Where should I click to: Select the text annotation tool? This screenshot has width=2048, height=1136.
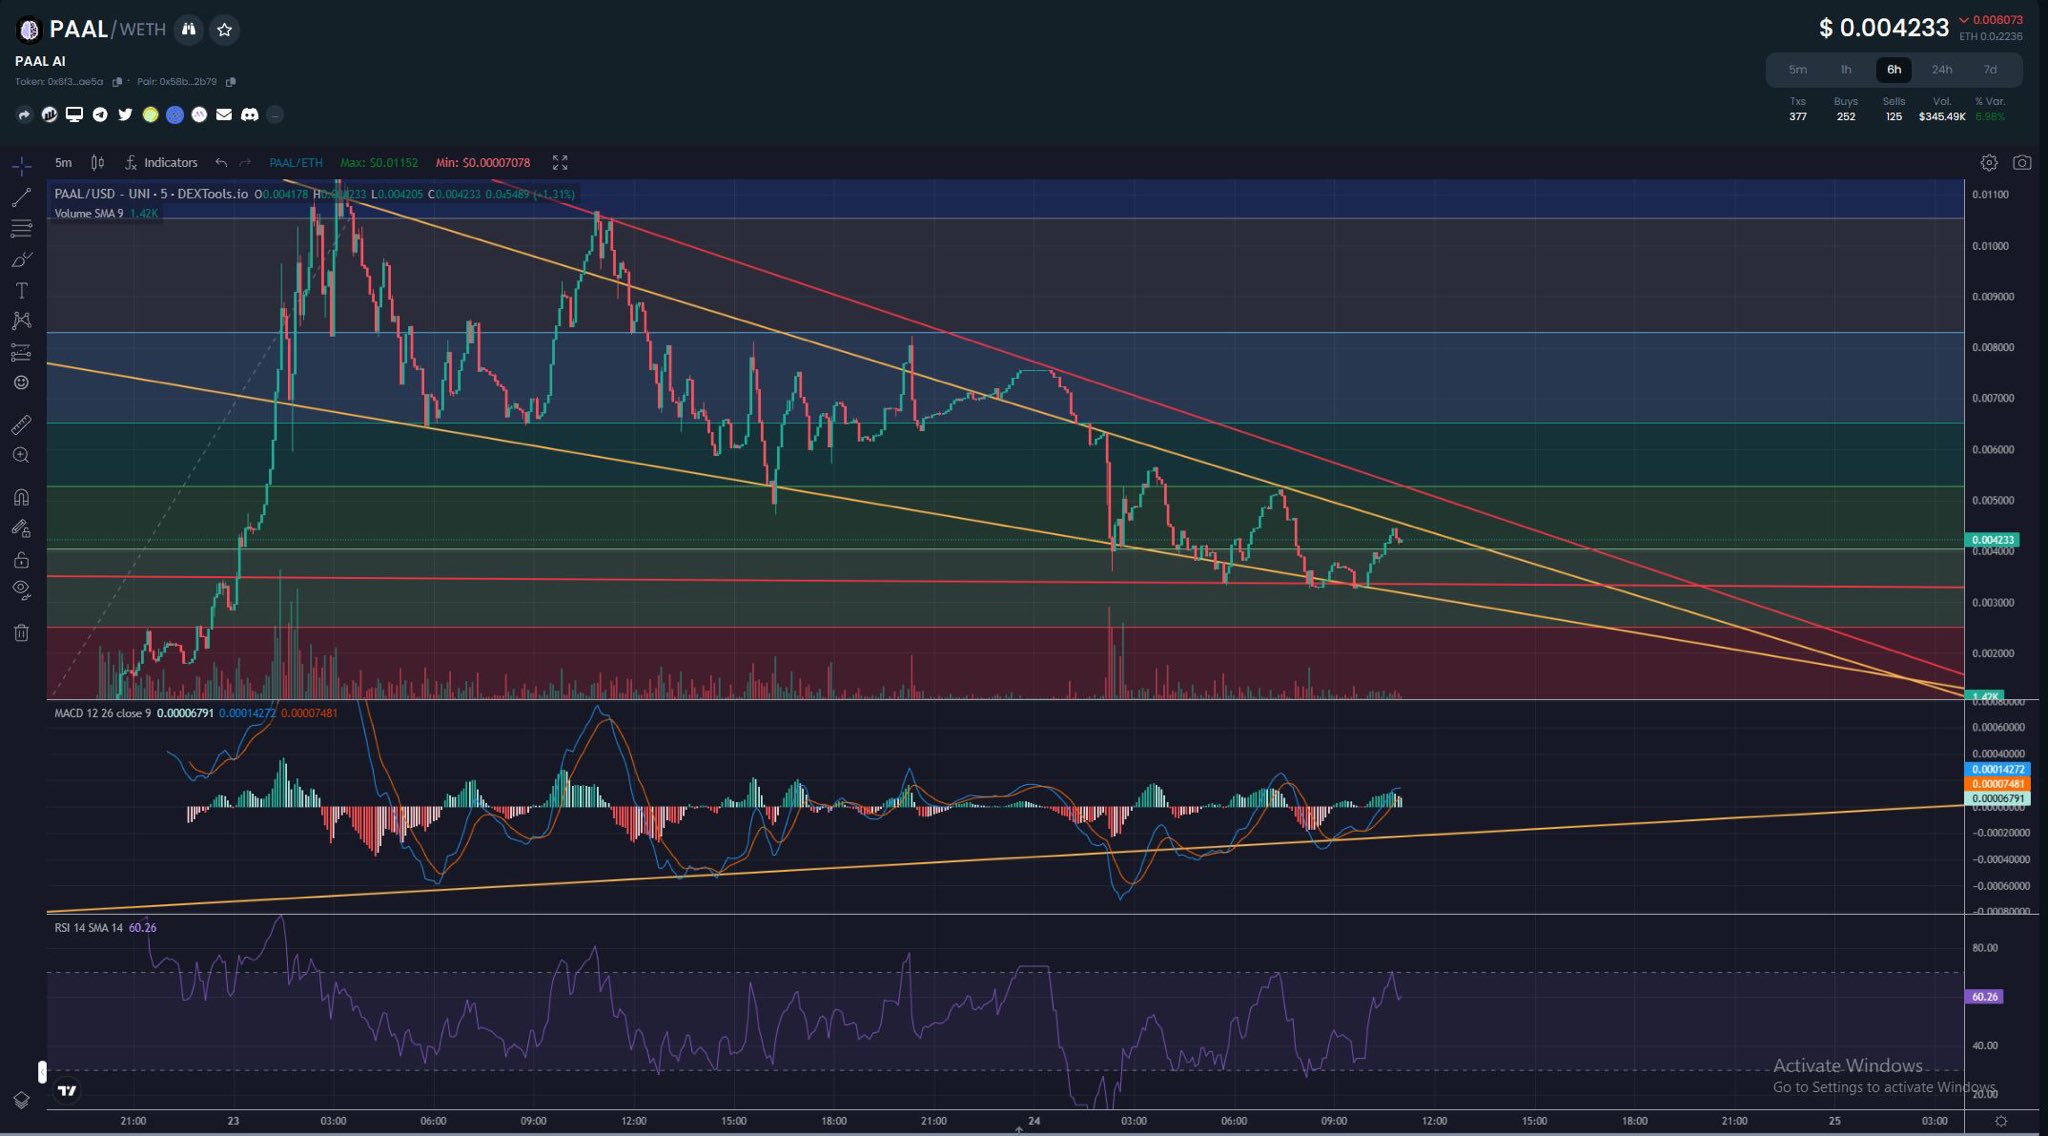(x=21, y=291)
